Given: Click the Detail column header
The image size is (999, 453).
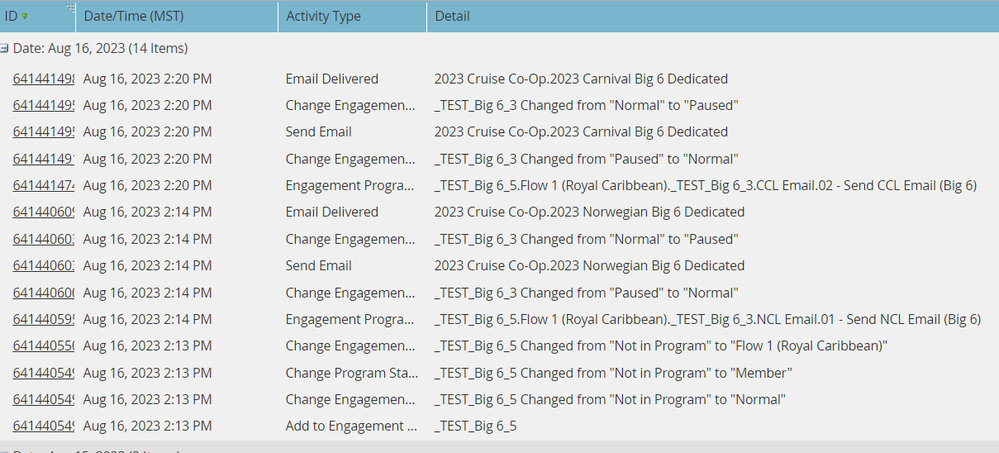Looking at the screenshot, I should click(x=452, y=16).
